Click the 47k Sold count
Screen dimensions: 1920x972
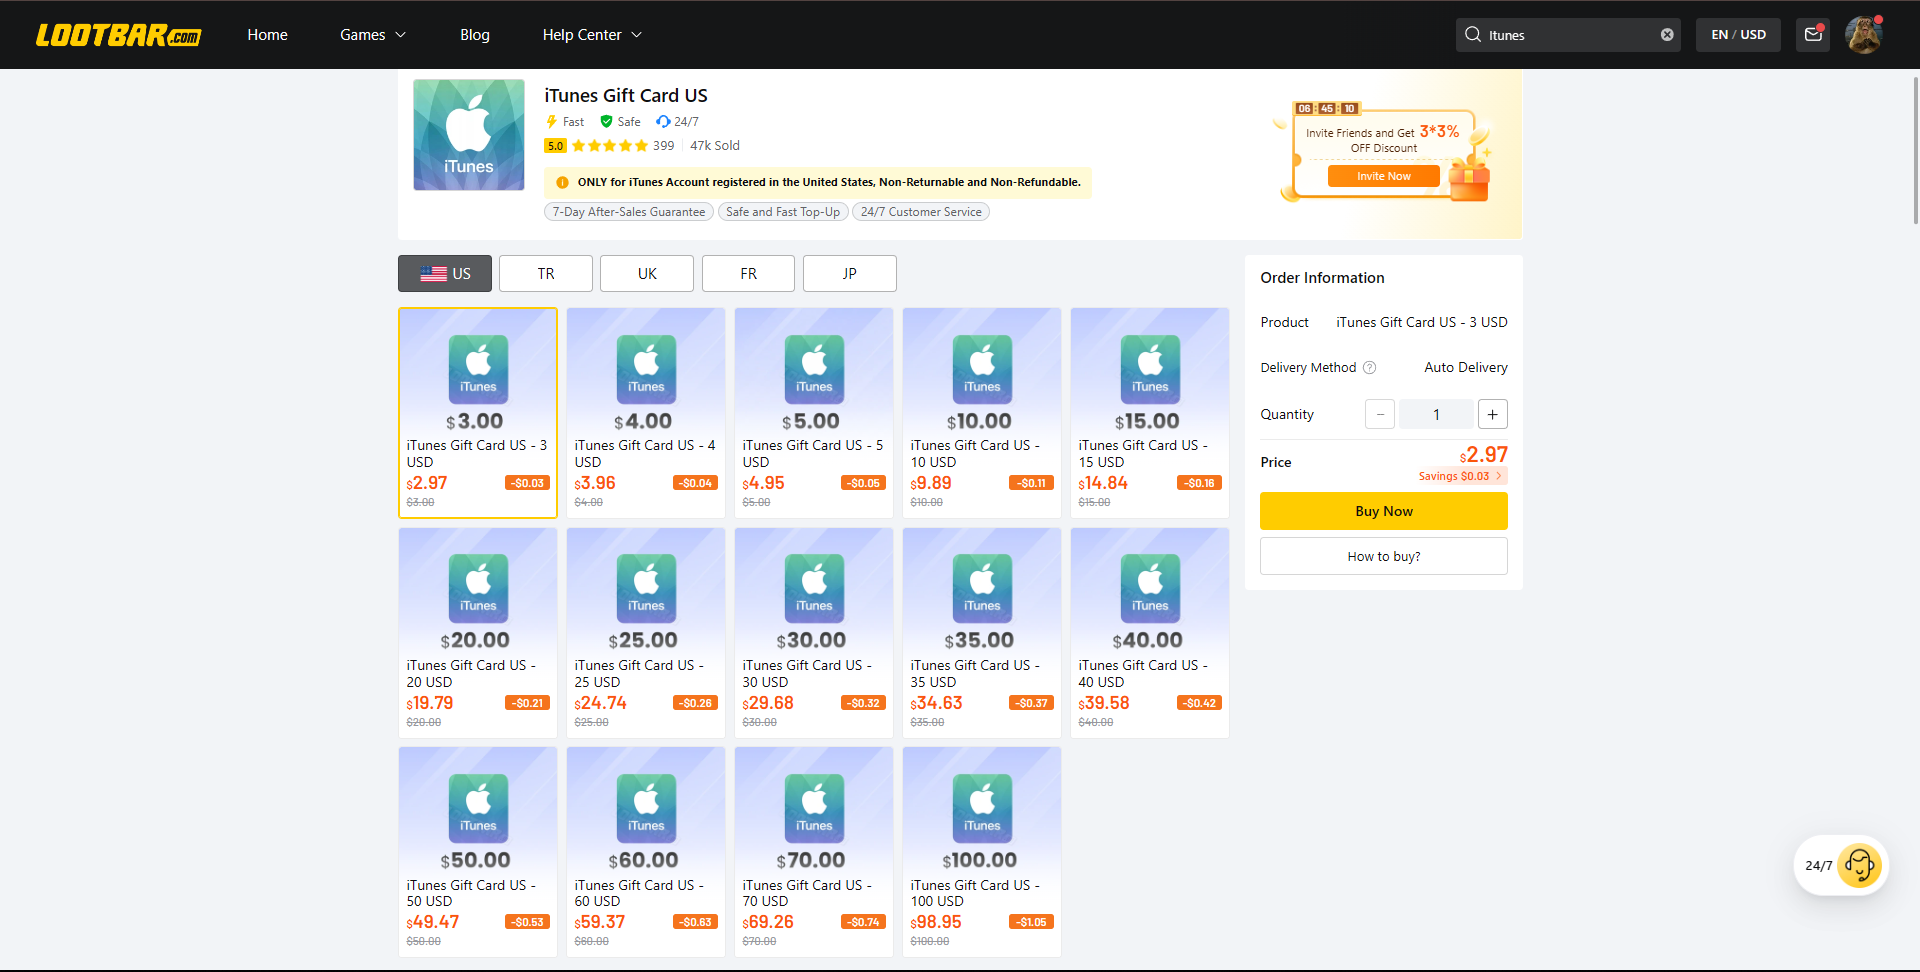(715, 146)
